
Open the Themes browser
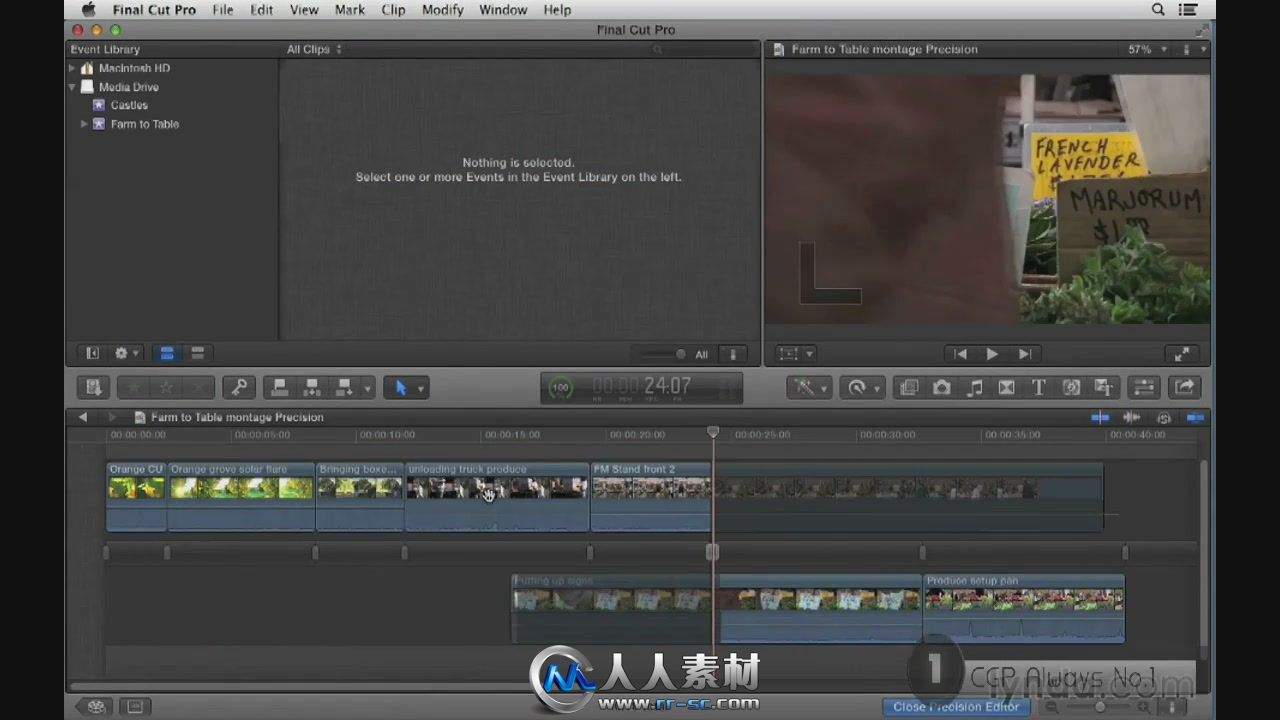coord(1103,387)
